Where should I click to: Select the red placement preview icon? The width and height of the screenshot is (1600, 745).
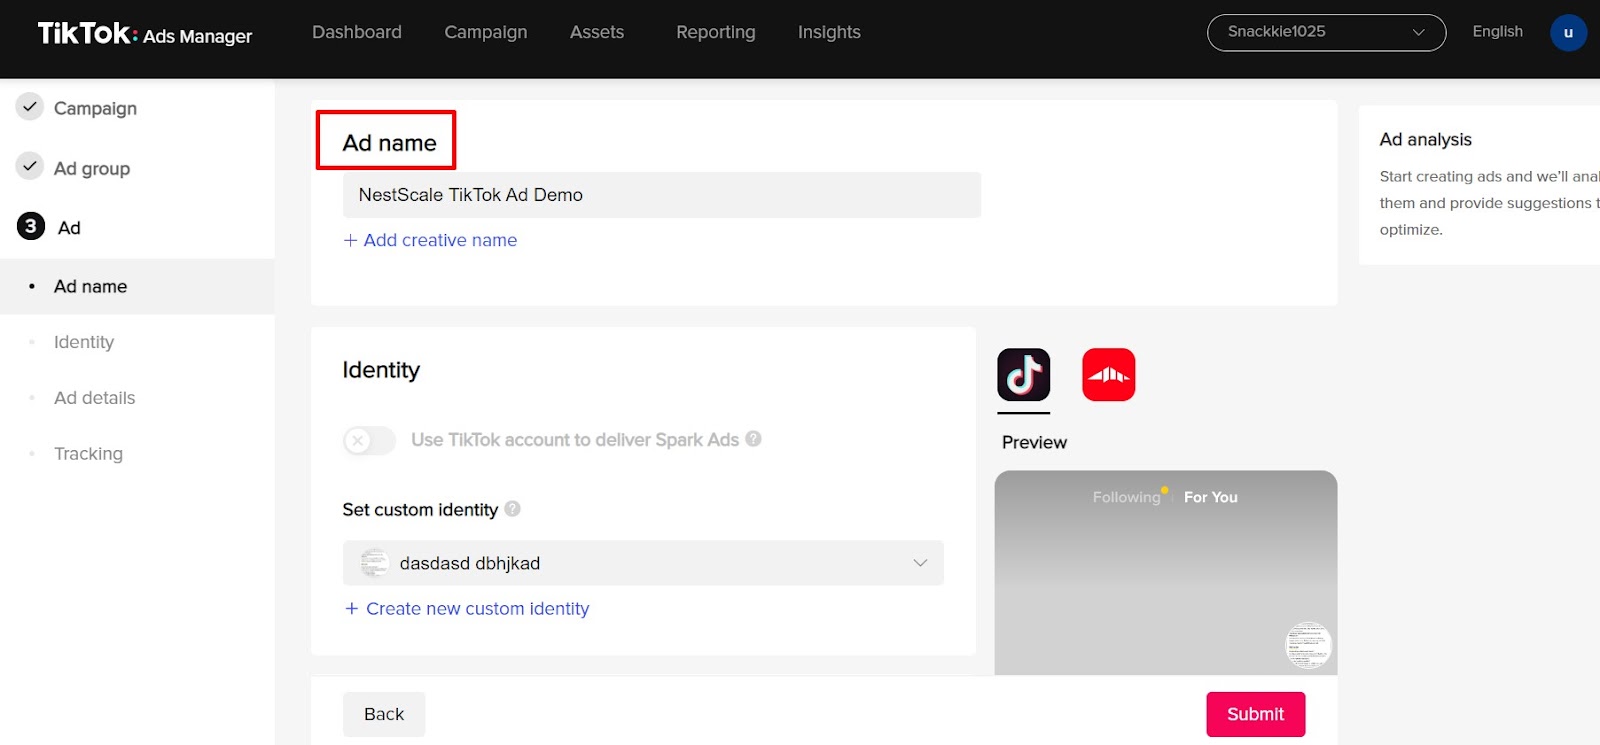(x=1109, y=375)
